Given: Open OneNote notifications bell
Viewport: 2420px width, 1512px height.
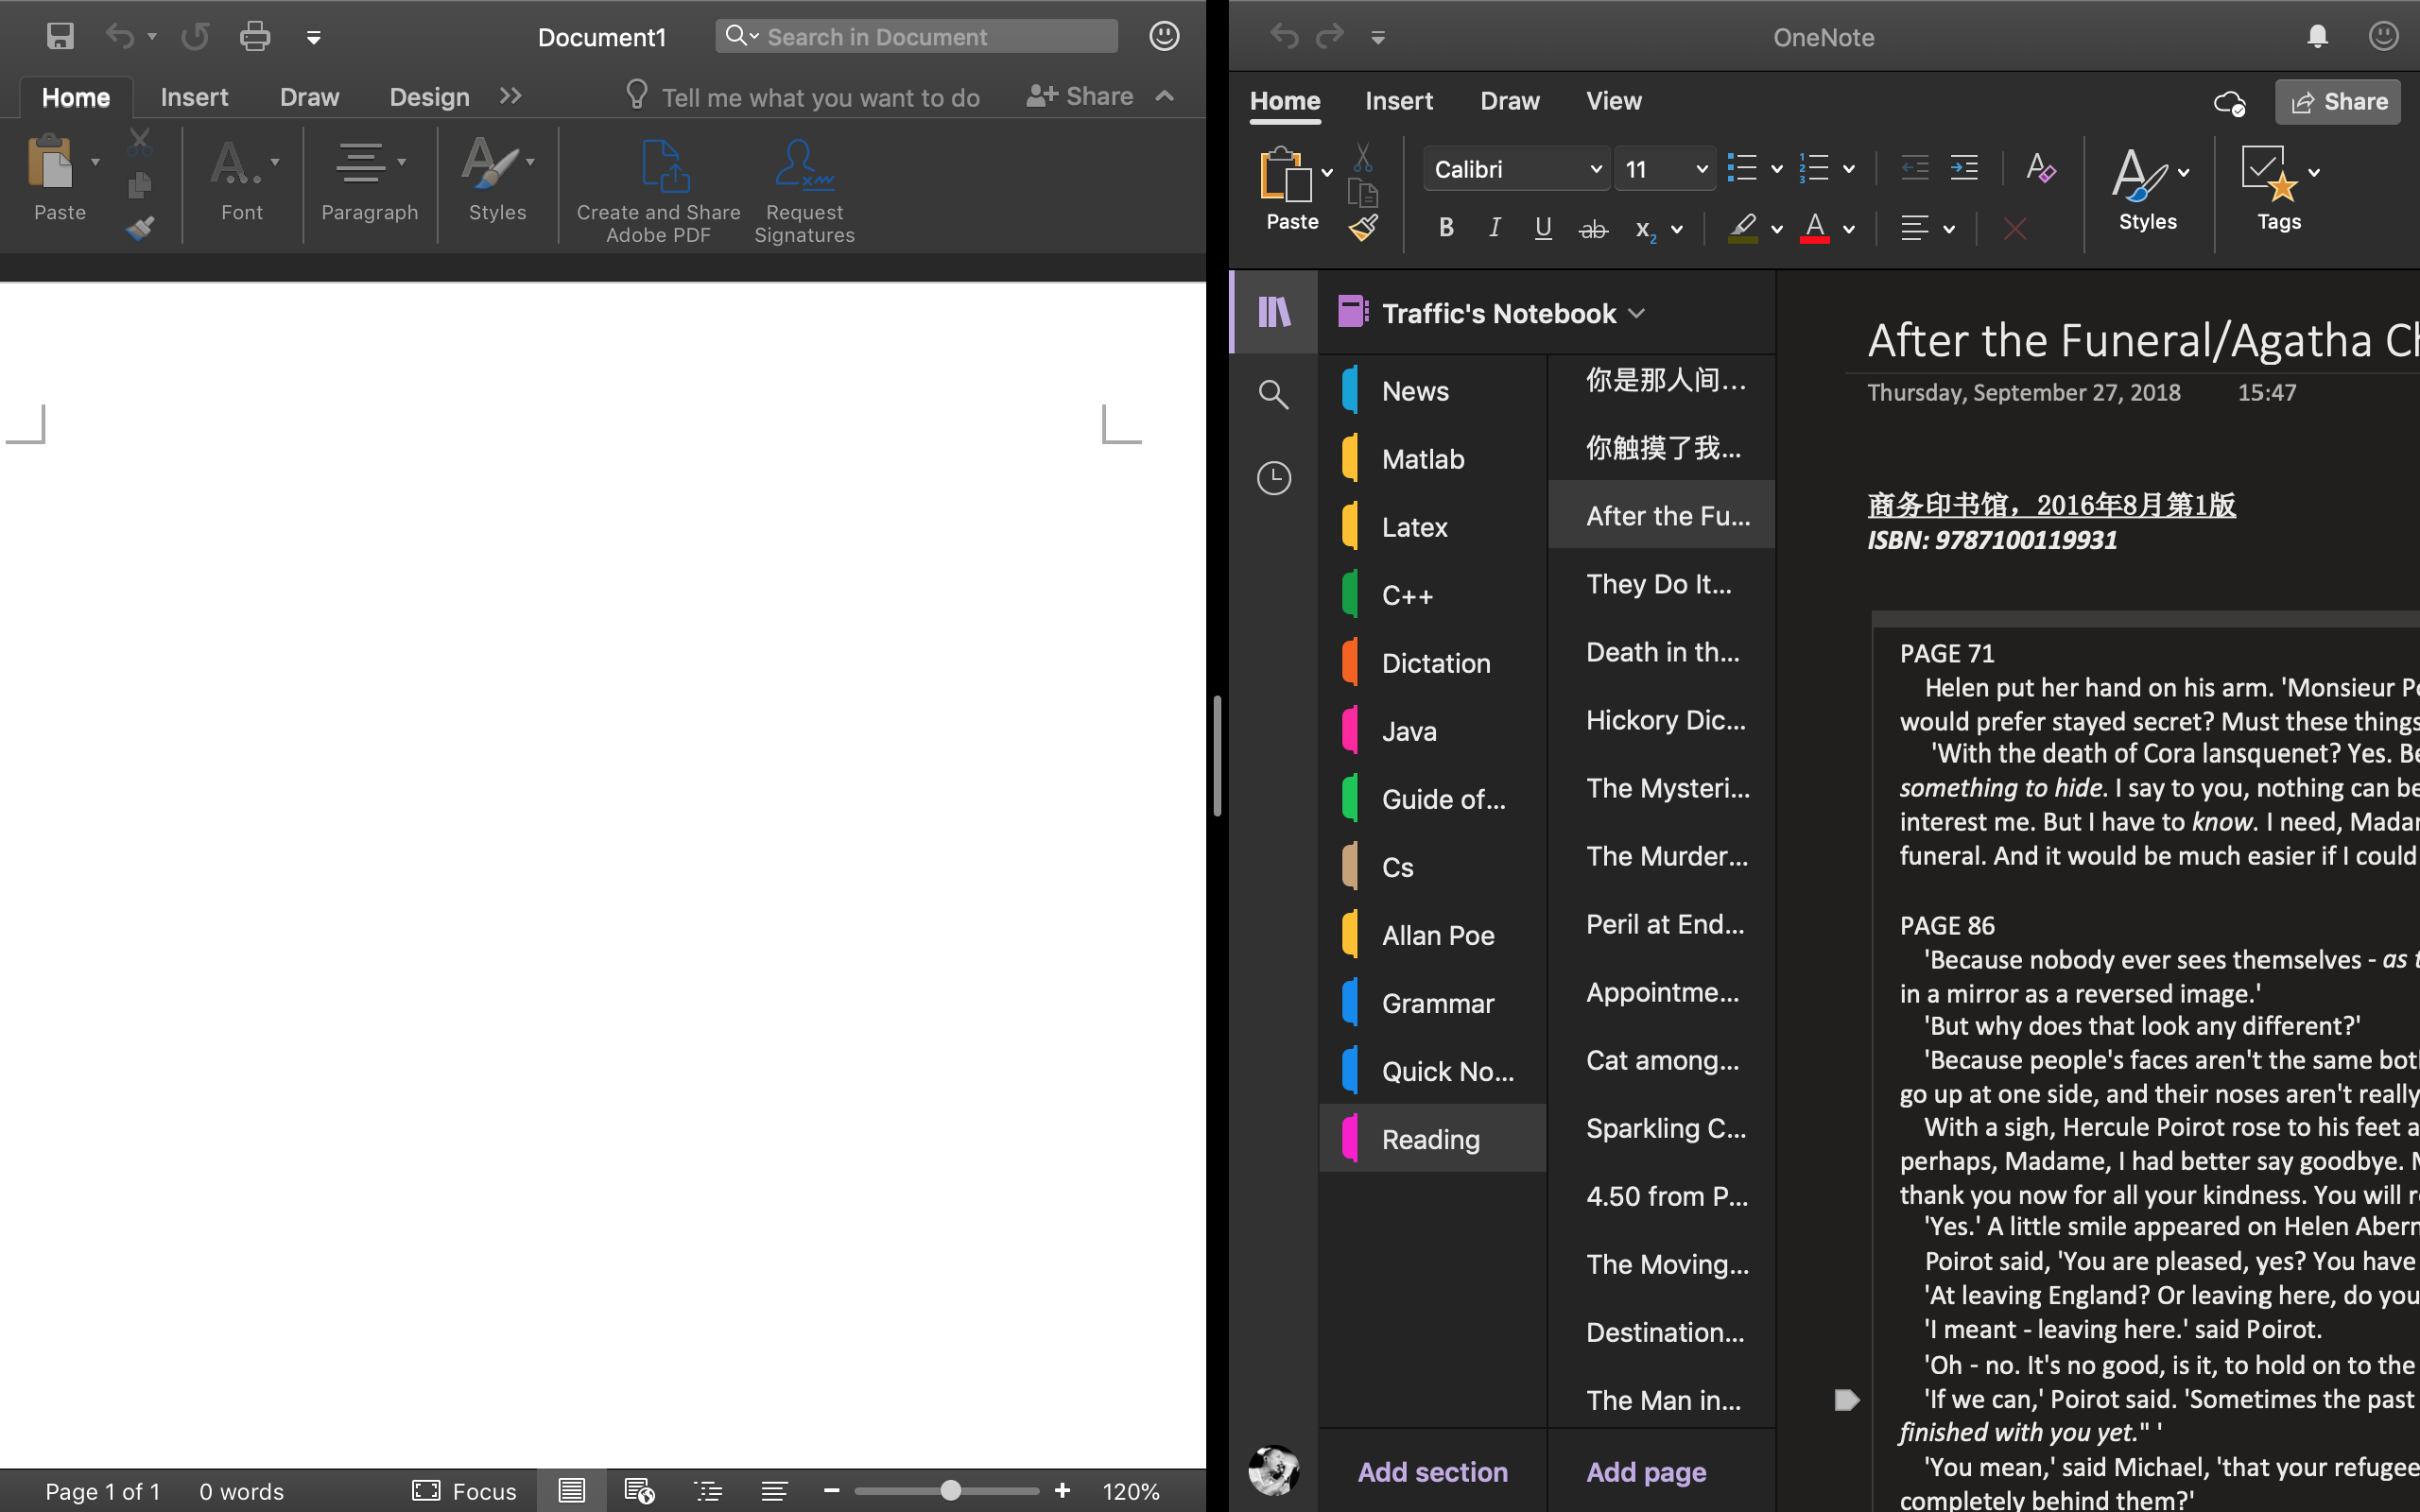Looking at the screenshot, I should [2317, 37].
